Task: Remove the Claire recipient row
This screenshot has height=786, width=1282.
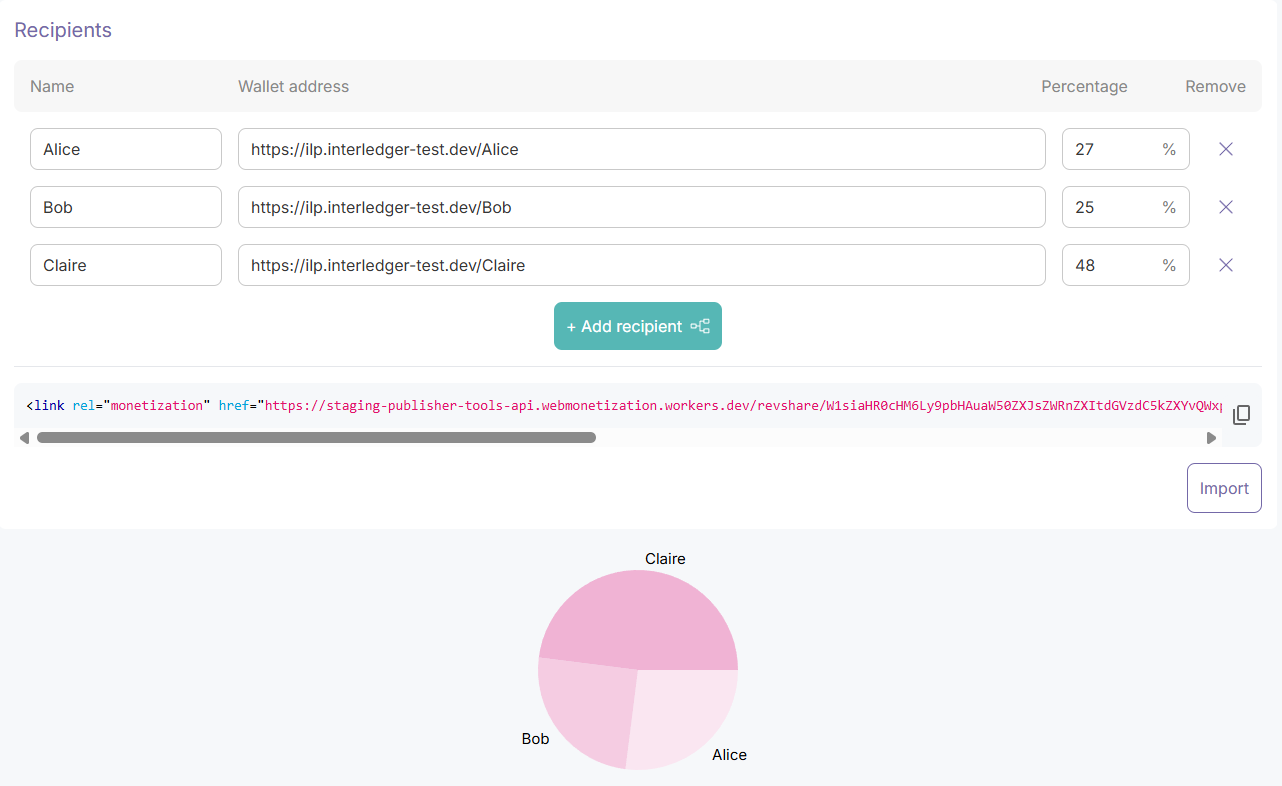Action: (x=1225, y=265)
